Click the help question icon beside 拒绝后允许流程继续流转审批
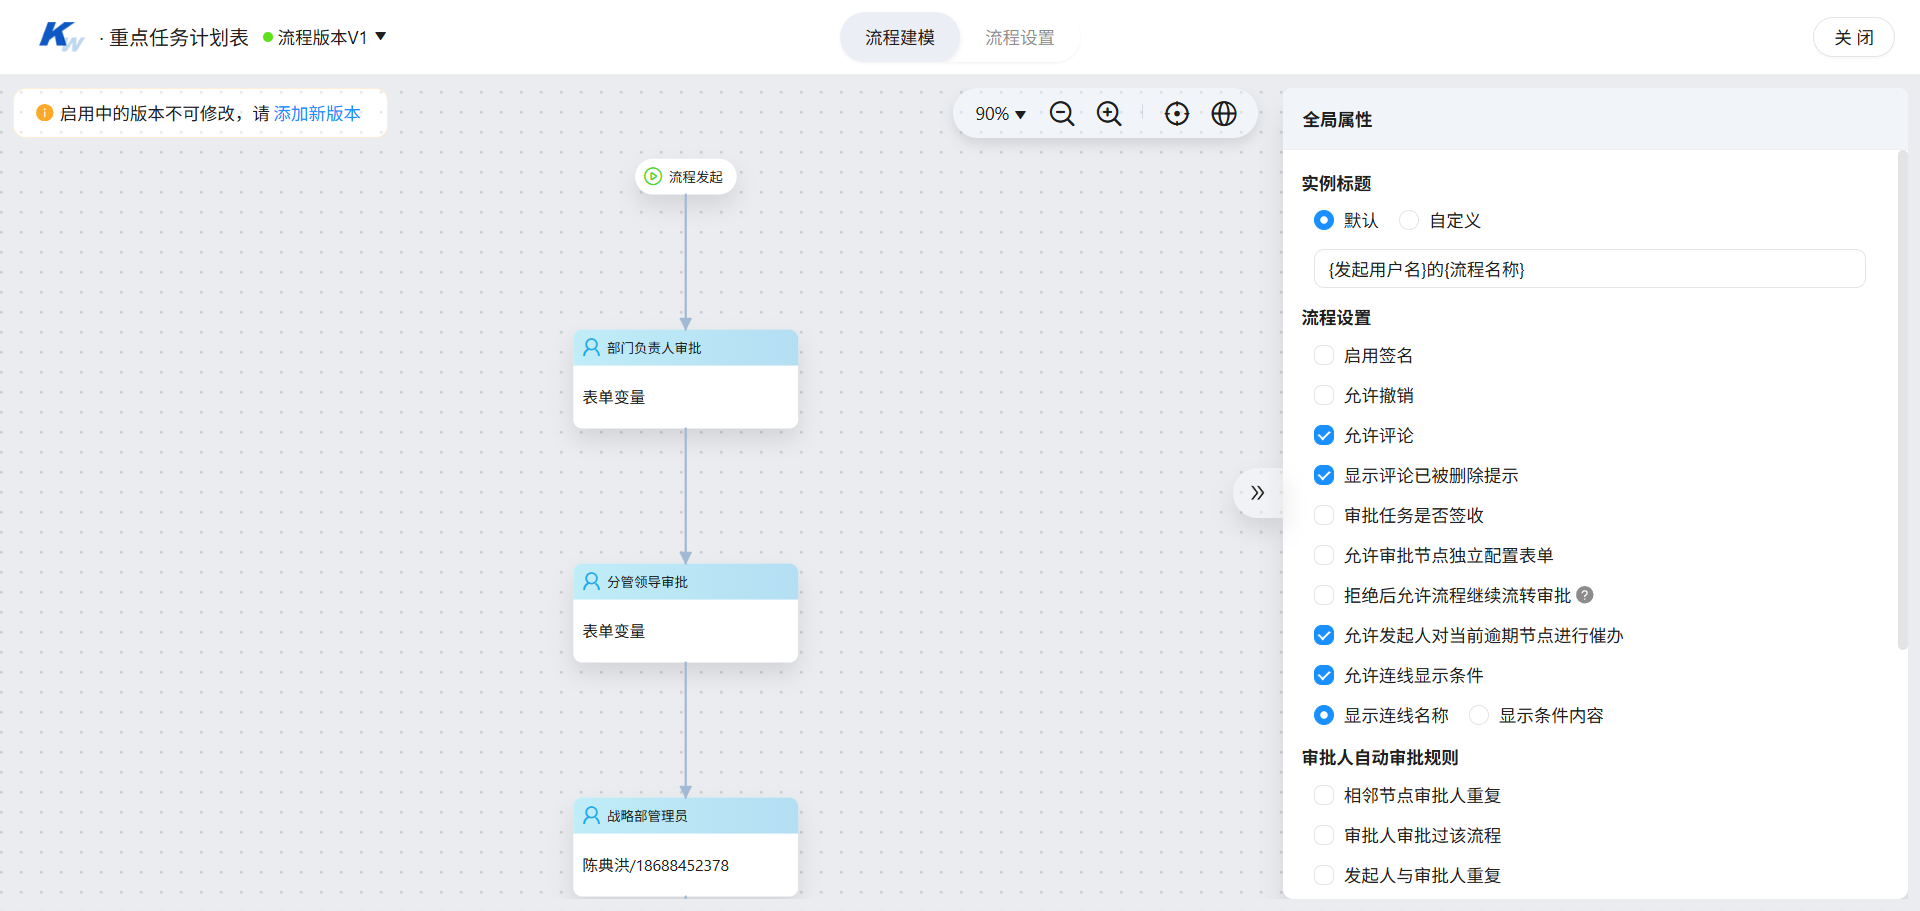 click(1585, 595)
